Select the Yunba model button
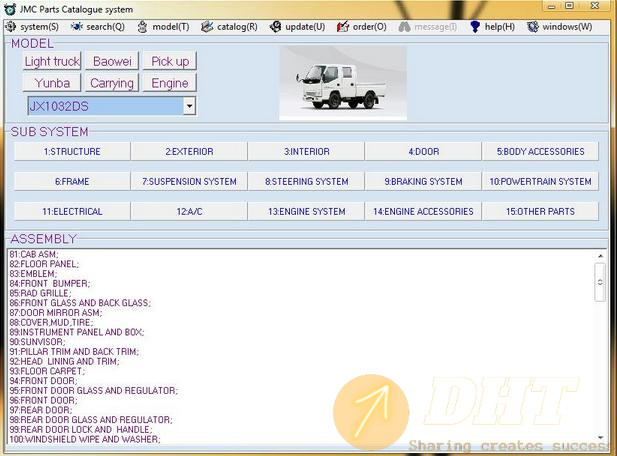This screenshot has width=617, height=456. point(52,83)
